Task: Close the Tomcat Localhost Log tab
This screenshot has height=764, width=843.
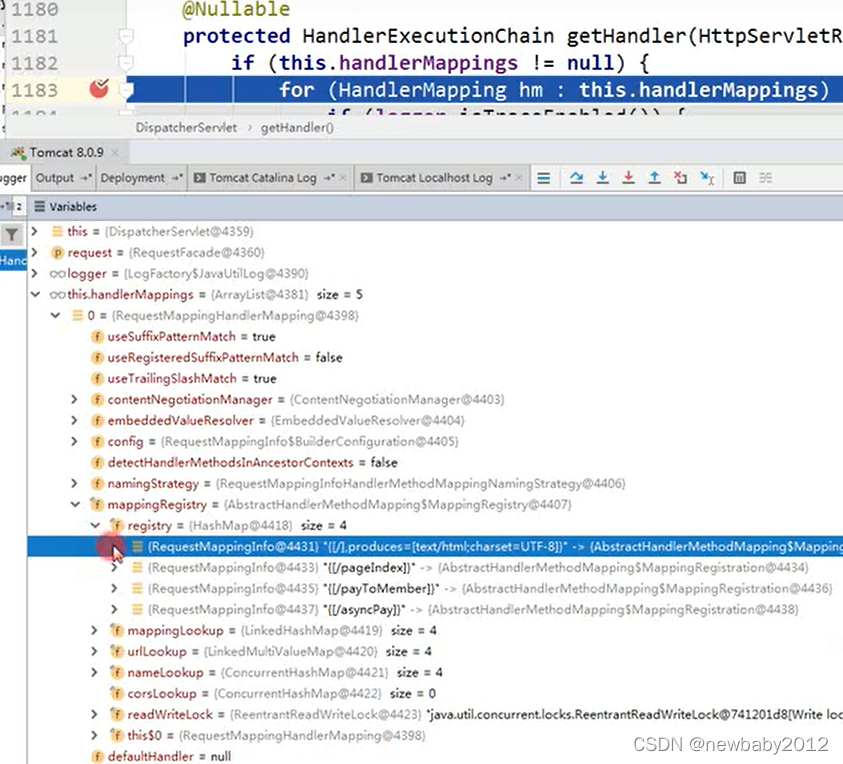Action: (x=518, y=178)
